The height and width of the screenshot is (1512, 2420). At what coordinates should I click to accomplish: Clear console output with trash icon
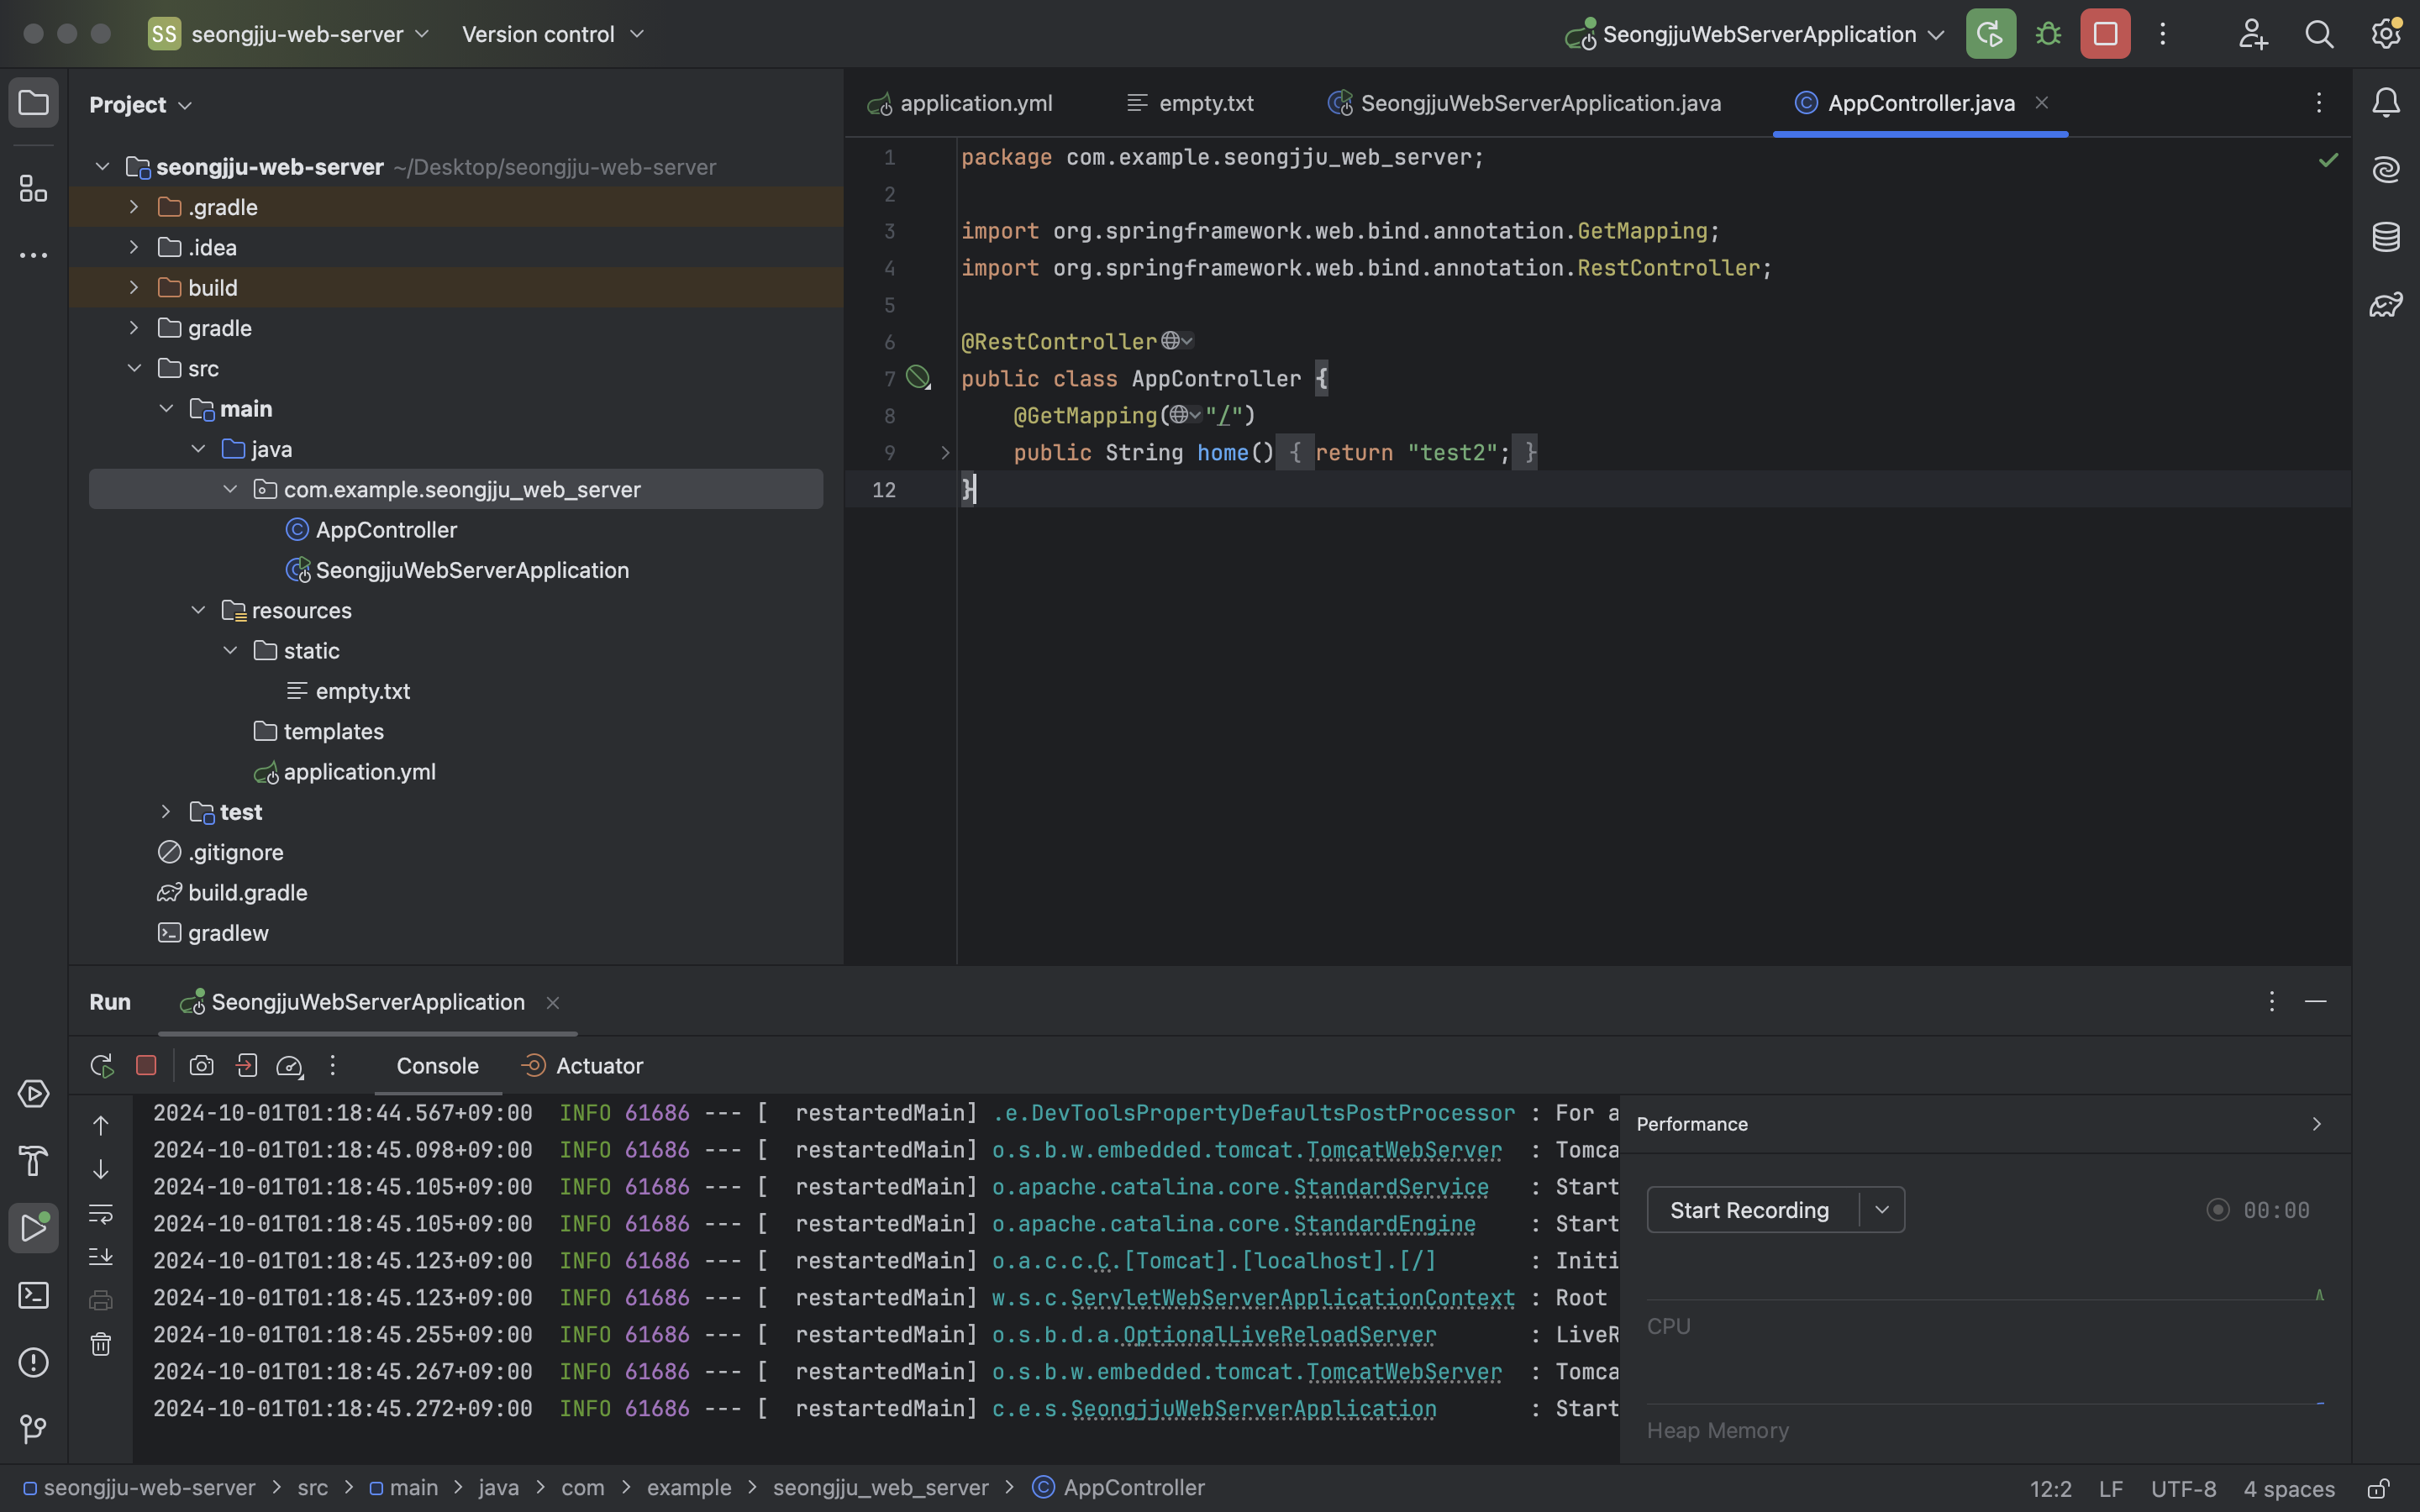click(x=101, y=1344)
